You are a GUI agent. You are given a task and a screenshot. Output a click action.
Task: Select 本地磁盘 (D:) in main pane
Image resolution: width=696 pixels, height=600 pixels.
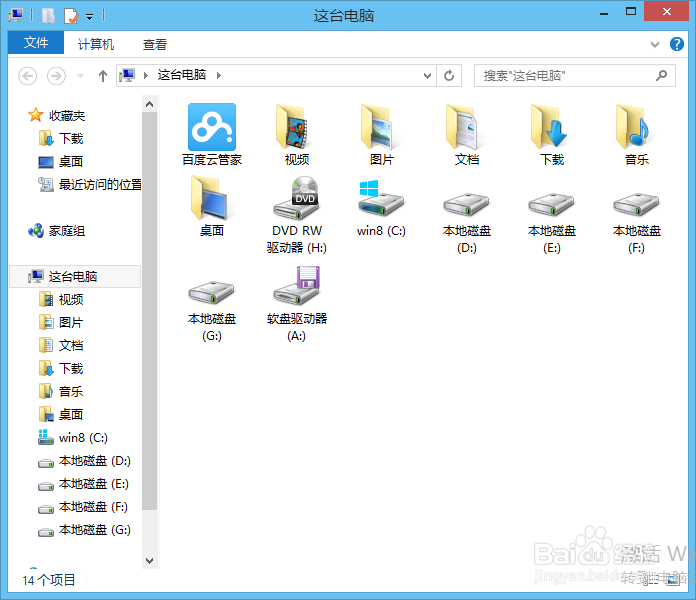point(467,223)
